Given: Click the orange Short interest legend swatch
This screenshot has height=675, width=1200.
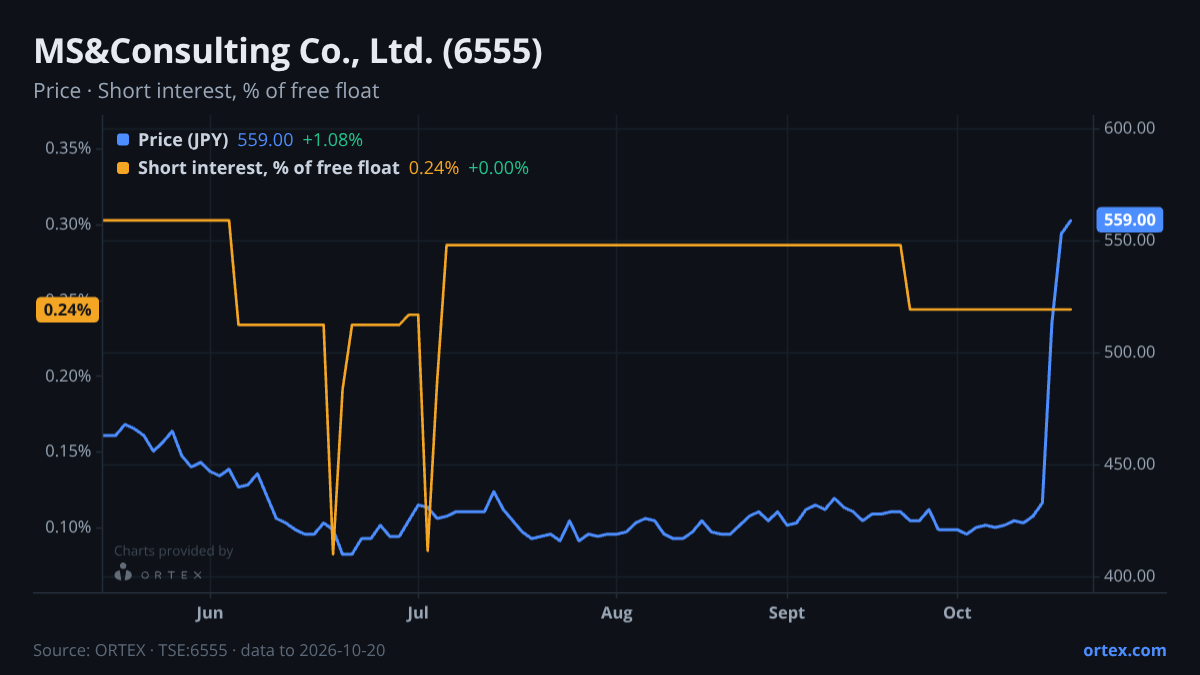Looking at the screenshot, I should [x=123, y=168].
